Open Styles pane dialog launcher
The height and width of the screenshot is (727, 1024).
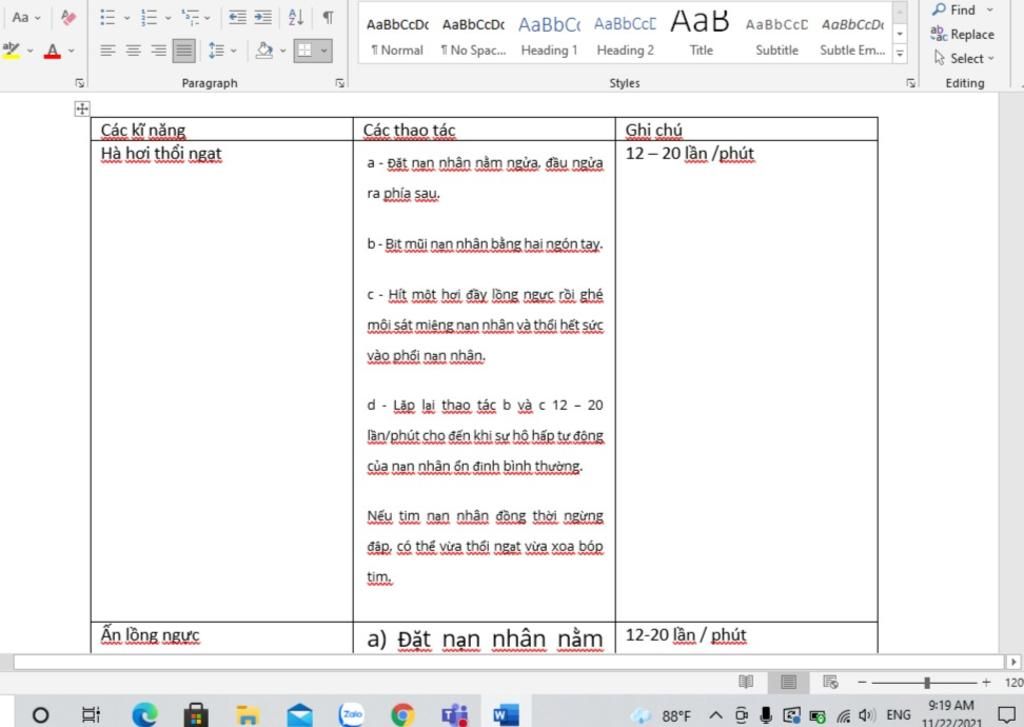click(x=910, y=83)
